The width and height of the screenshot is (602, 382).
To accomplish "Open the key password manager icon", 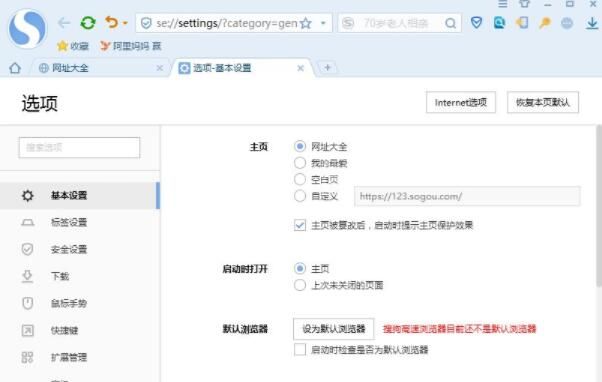I will coord(544,23).
